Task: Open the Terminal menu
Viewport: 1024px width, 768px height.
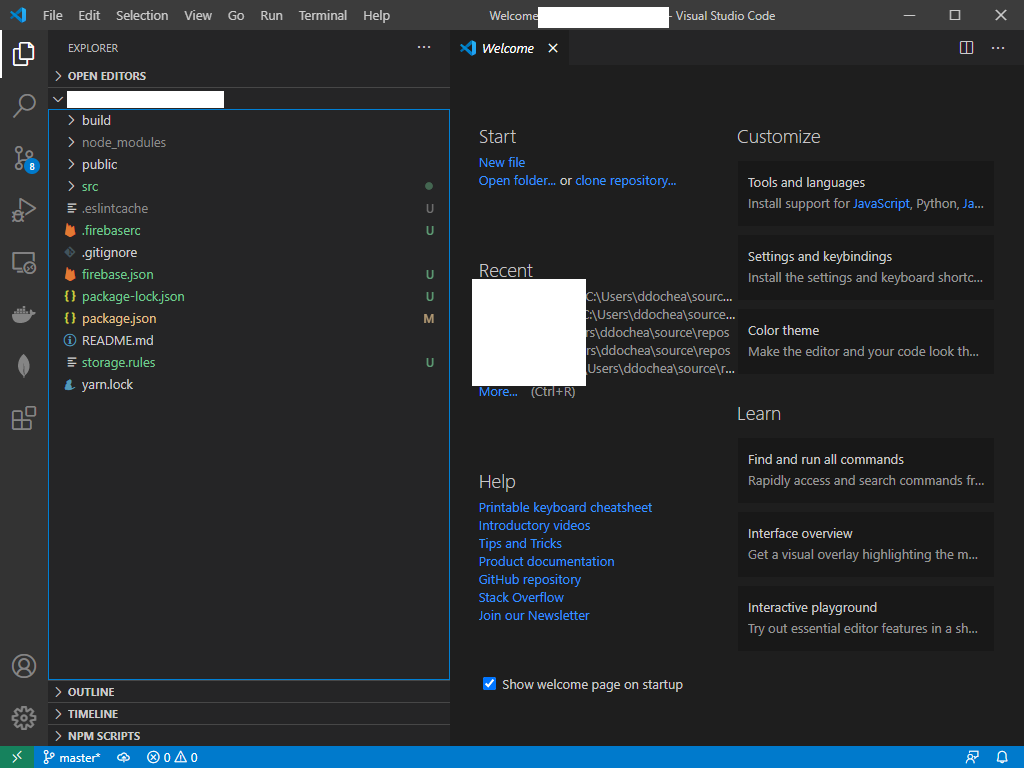Action: tap(323, 15)
